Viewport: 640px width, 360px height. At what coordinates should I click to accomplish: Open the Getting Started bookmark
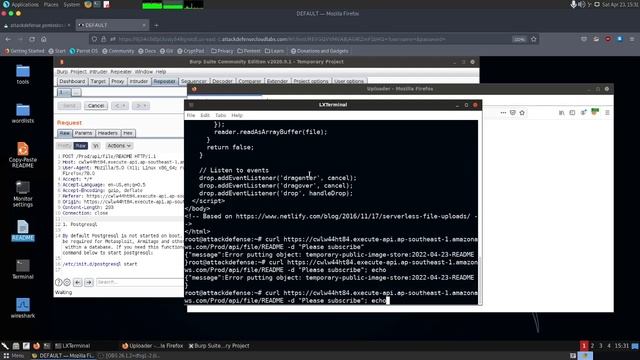pyautogui.click(x=24, y=51)
